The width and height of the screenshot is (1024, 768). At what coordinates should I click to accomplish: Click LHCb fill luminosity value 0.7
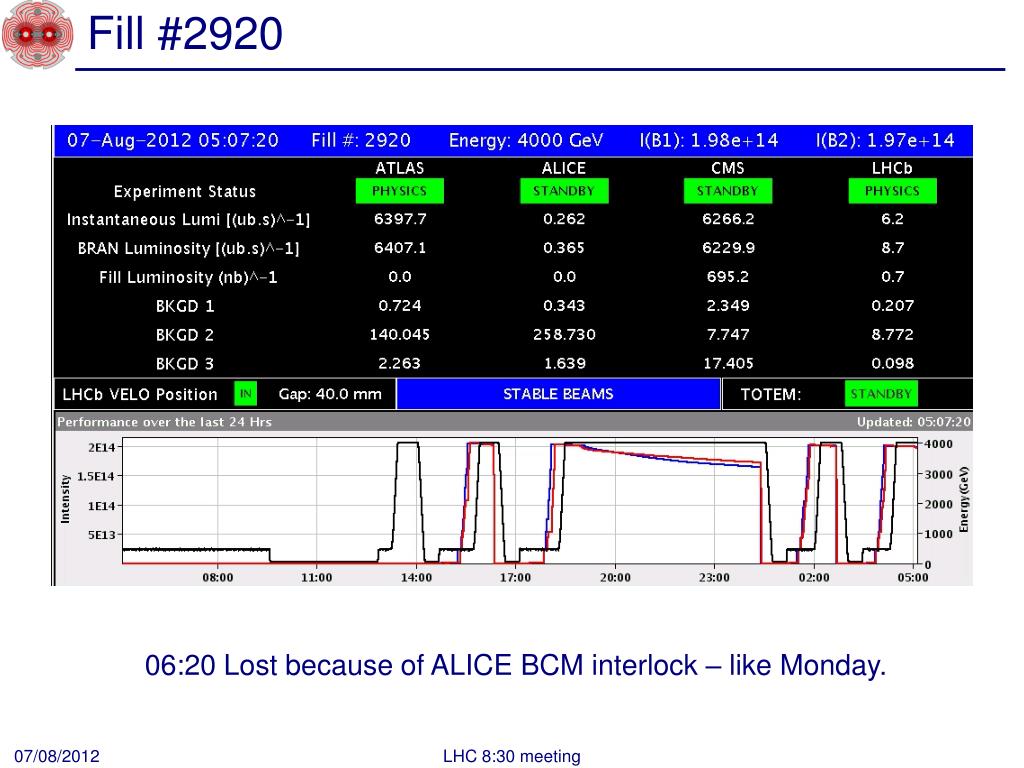(892, 276)
